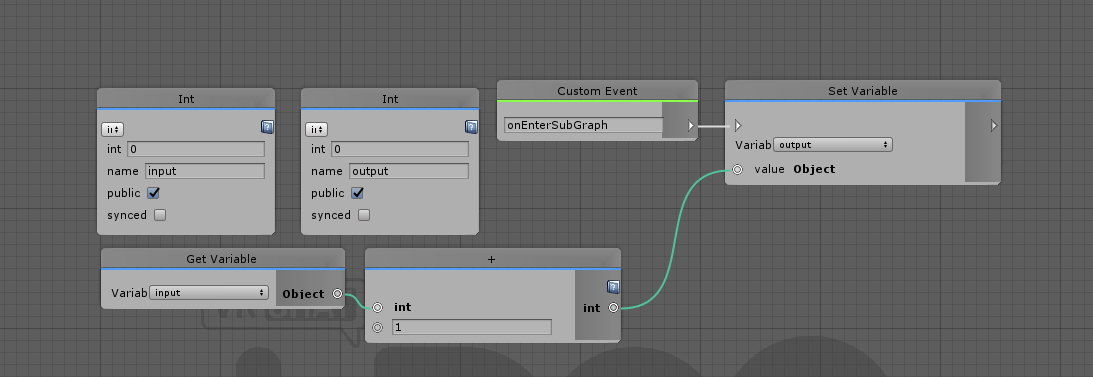1093x377 pixels.
Task: Click flow input arrow of Set Variable
Action: point(738,125)
